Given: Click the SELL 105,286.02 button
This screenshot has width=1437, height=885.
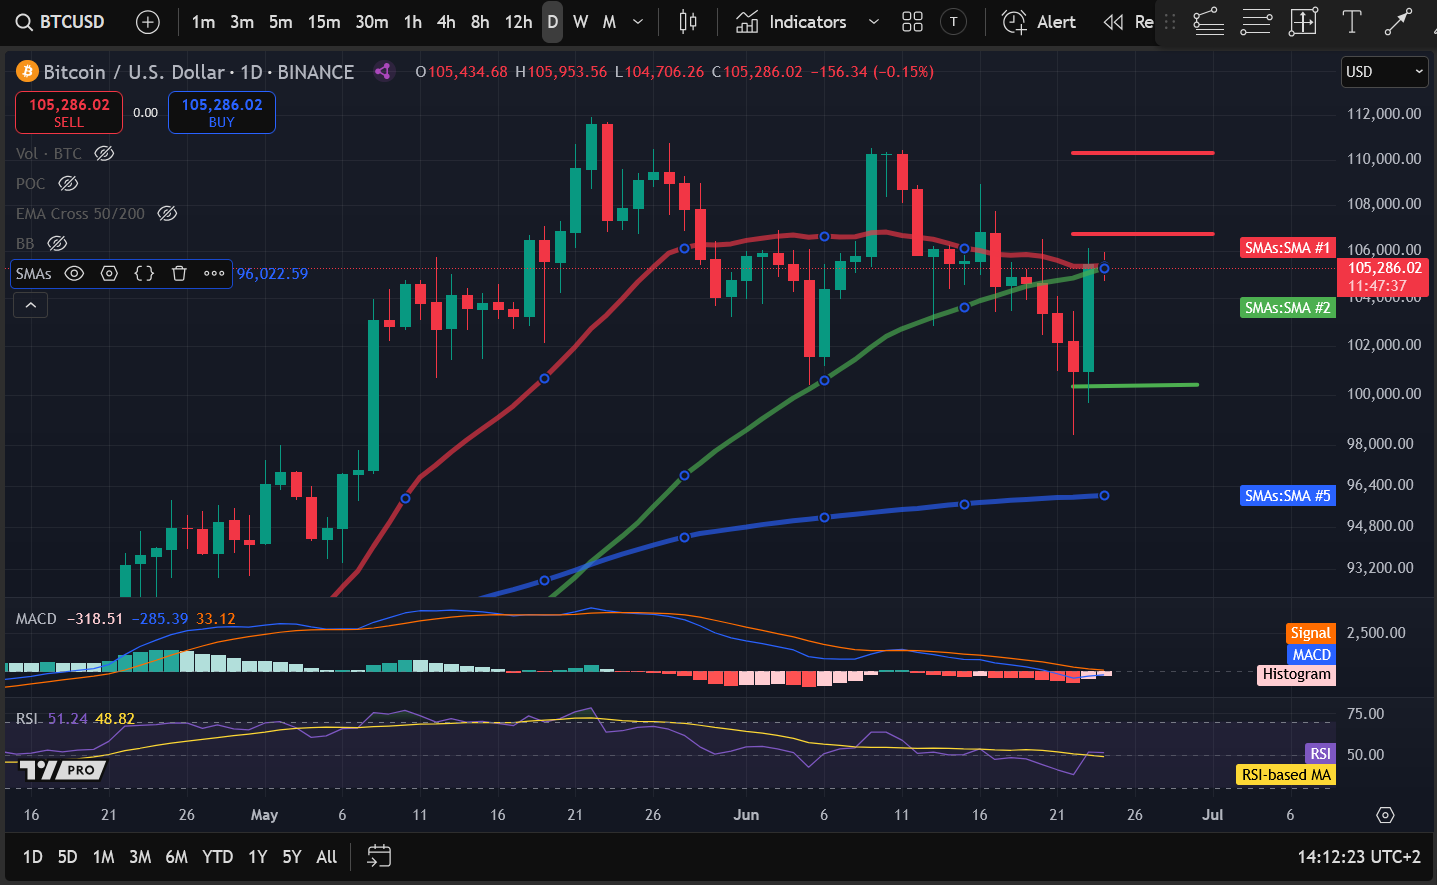Looking at the screenshot, I should (69, 112).
